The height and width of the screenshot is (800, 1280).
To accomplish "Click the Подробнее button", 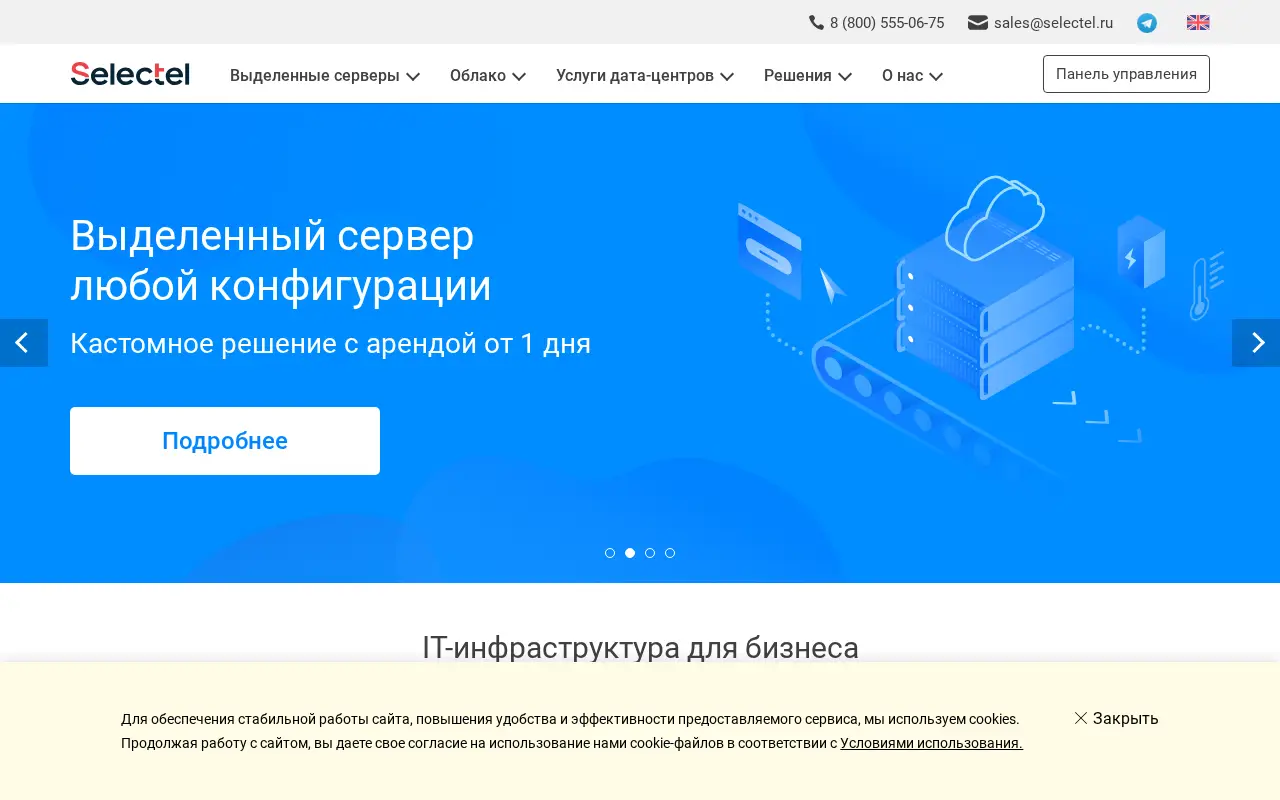I will tap(225, 441).
